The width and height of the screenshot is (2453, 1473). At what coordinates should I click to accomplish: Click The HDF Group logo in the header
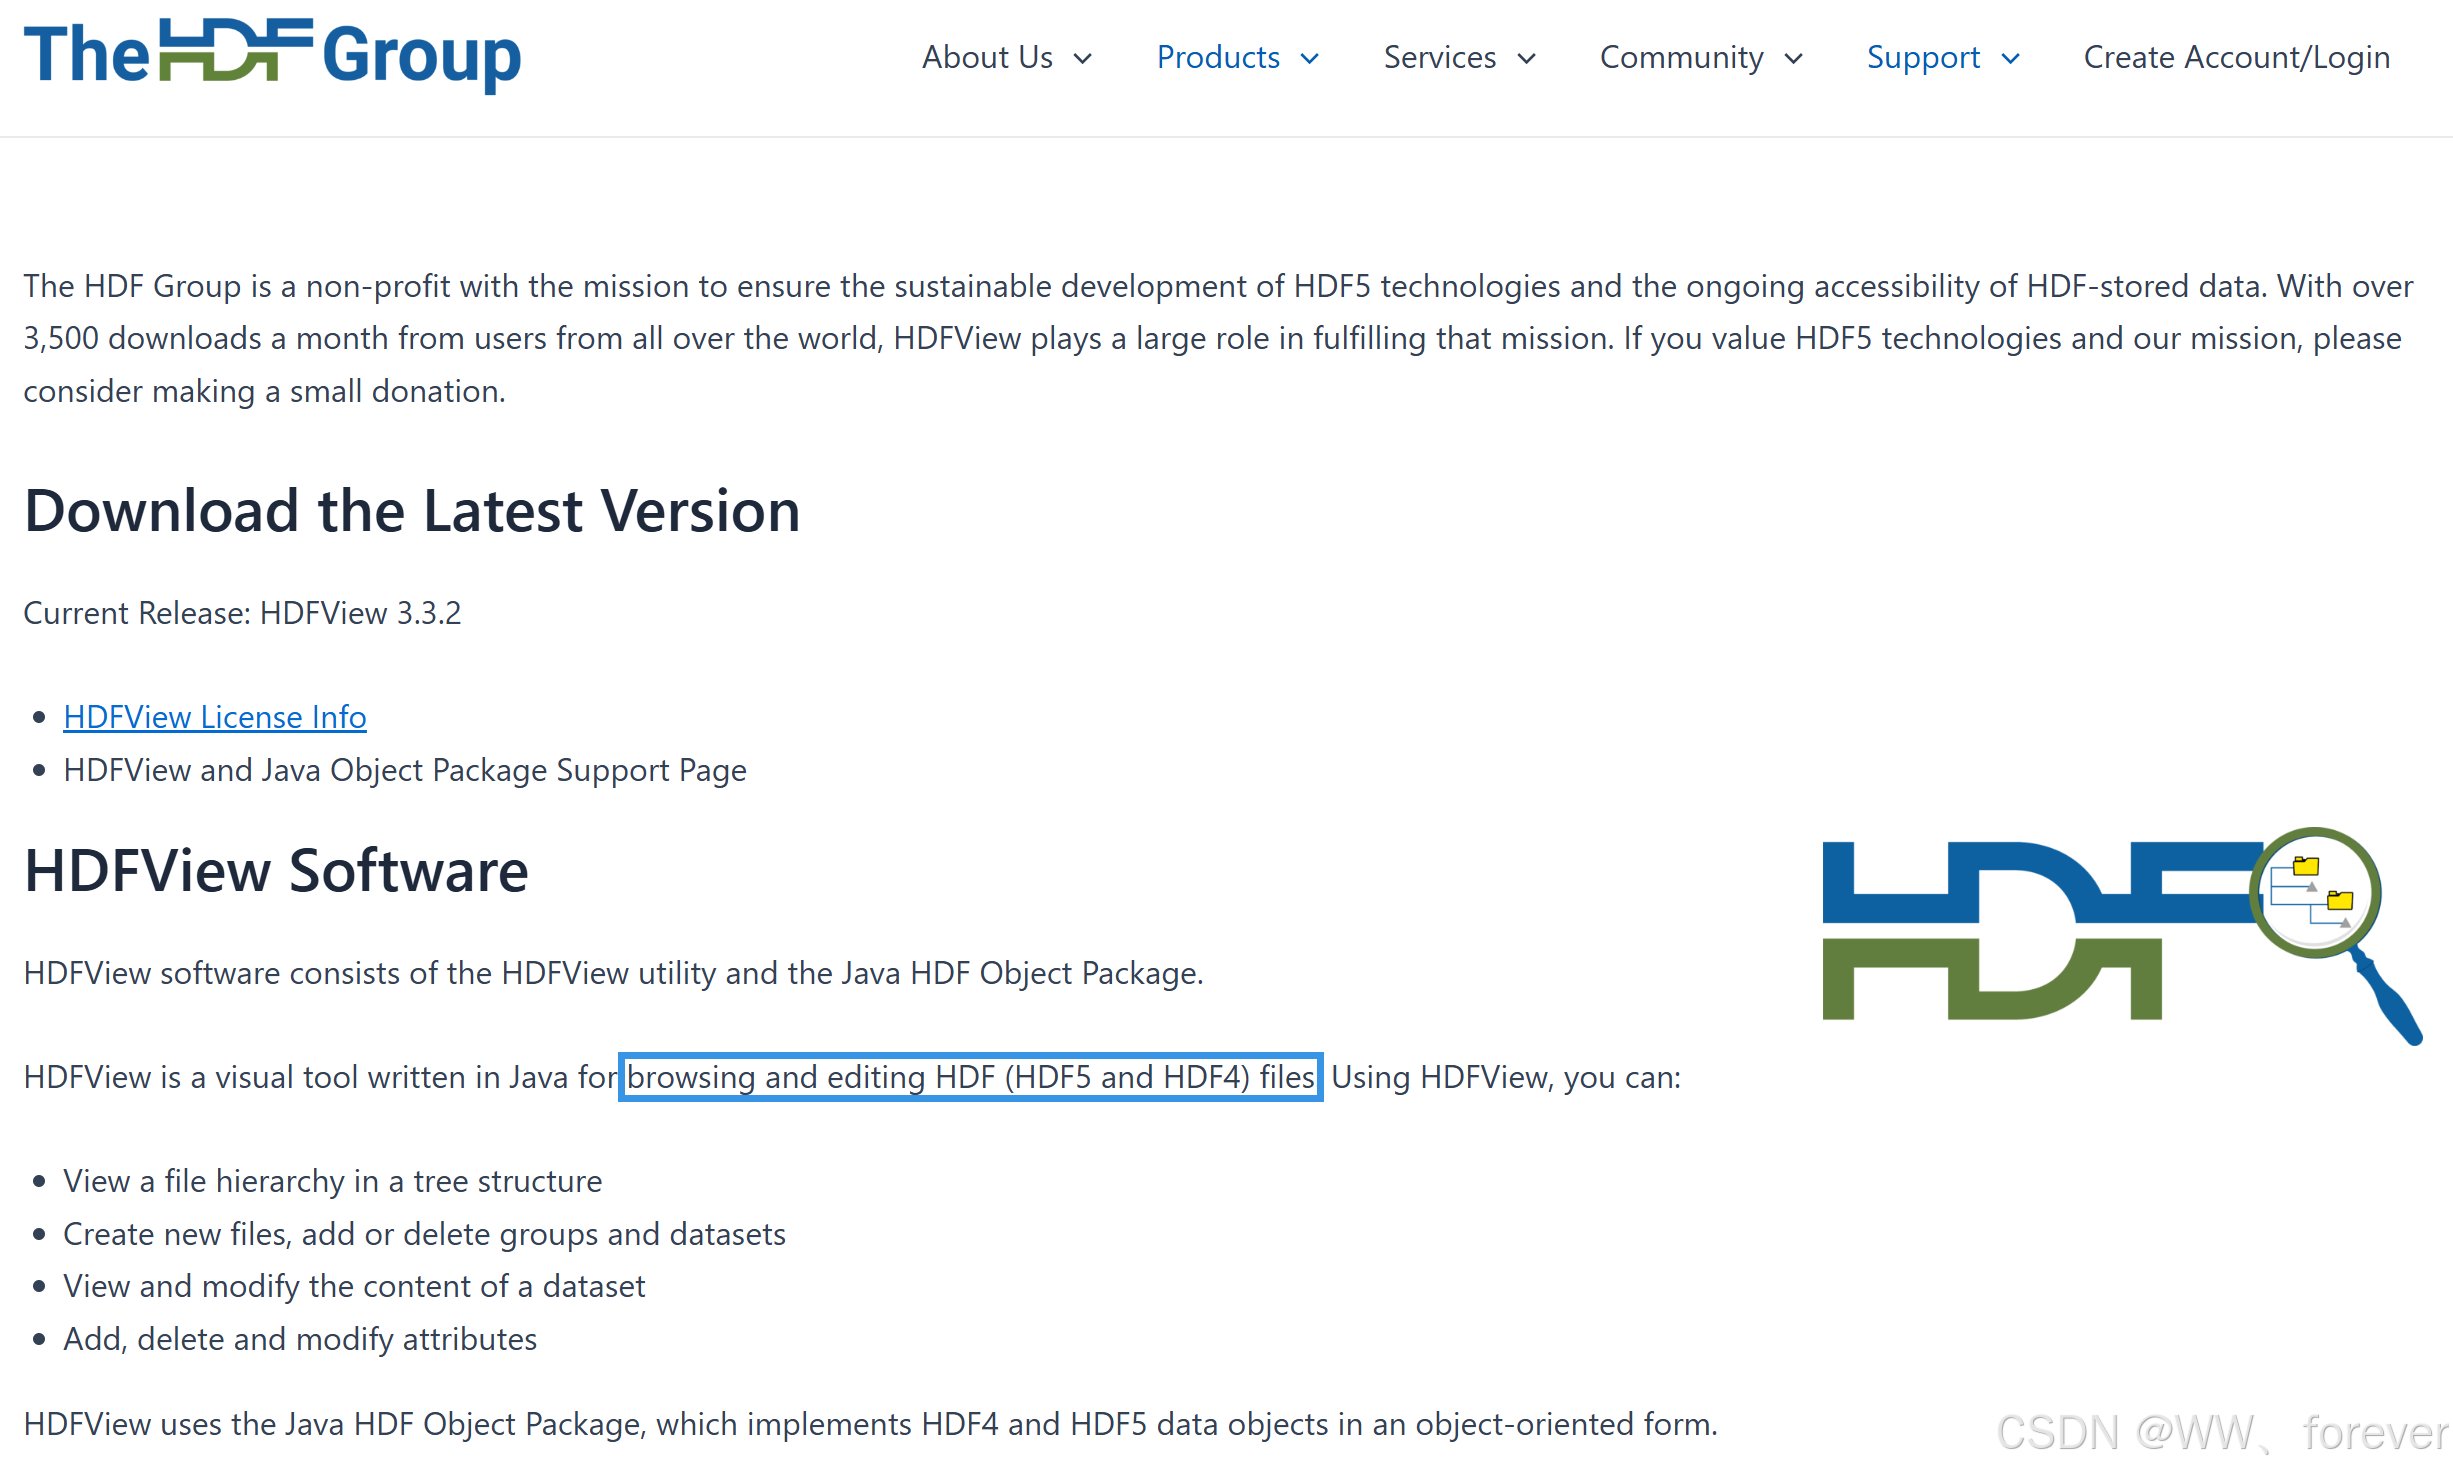click(272, 55)
